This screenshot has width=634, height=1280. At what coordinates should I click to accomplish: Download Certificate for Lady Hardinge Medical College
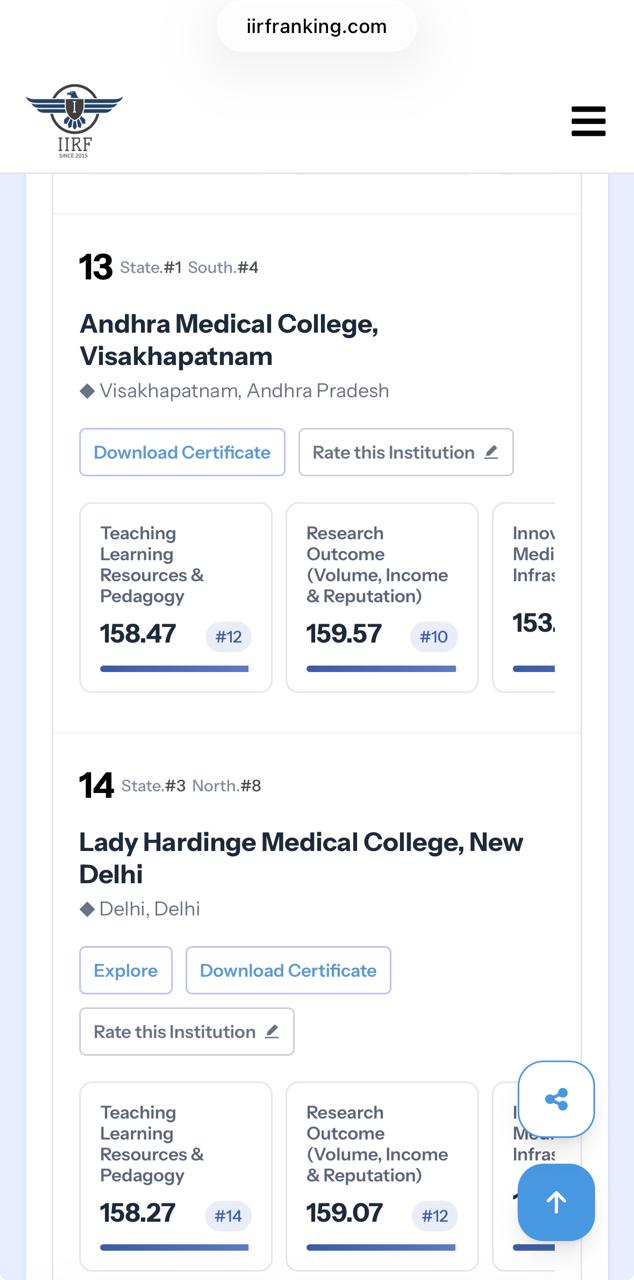pyautogui.click(x=288, y=970)
